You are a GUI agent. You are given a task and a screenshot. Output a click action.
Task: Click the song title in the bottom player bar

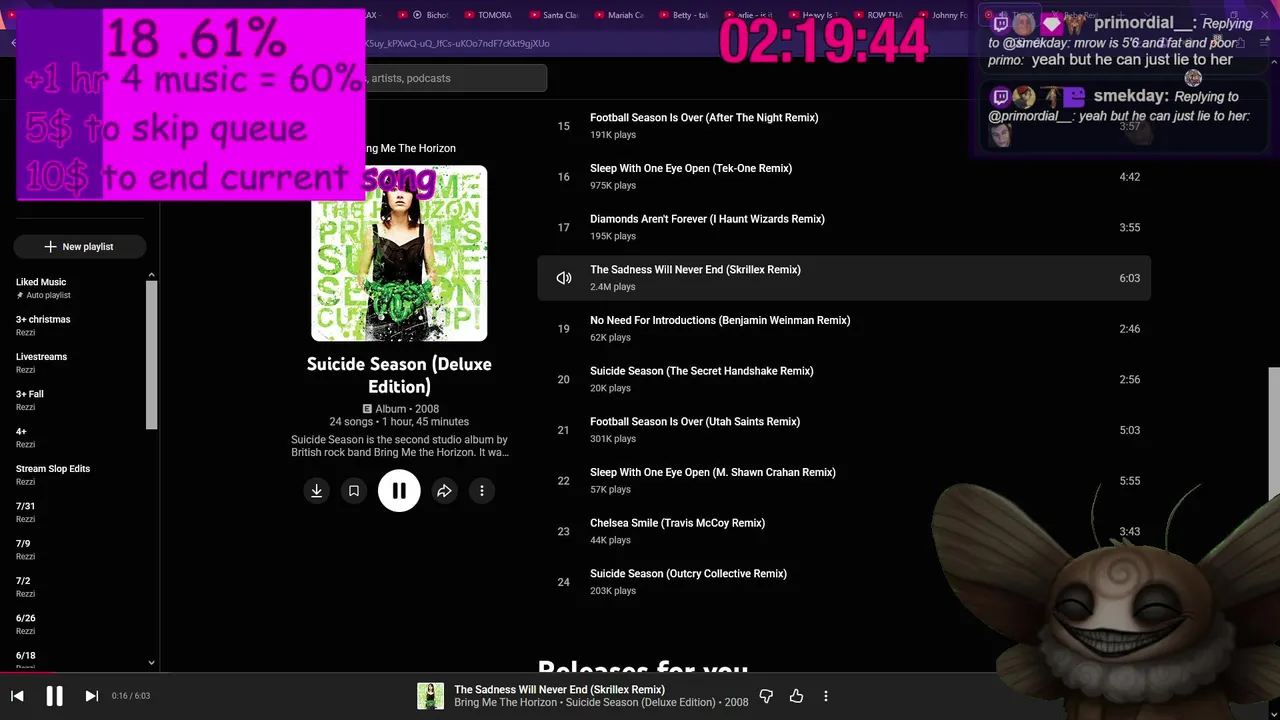click(x=559, y=690)
